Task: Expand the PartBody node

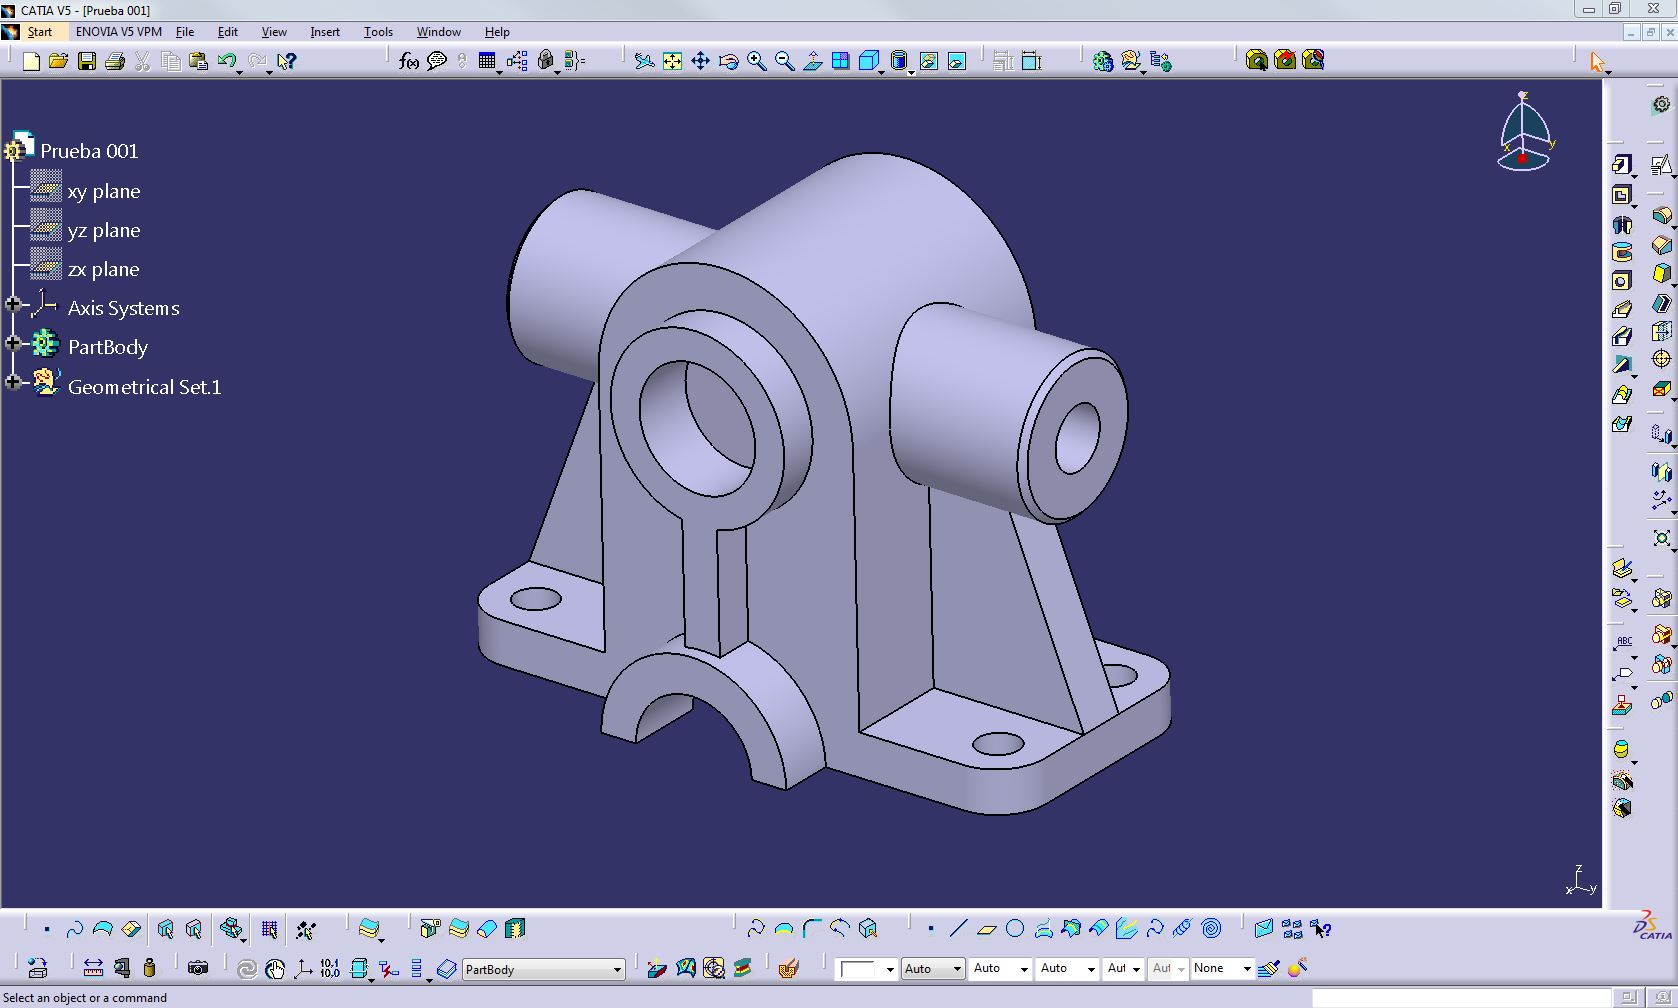Action: (x=13, y=343)
